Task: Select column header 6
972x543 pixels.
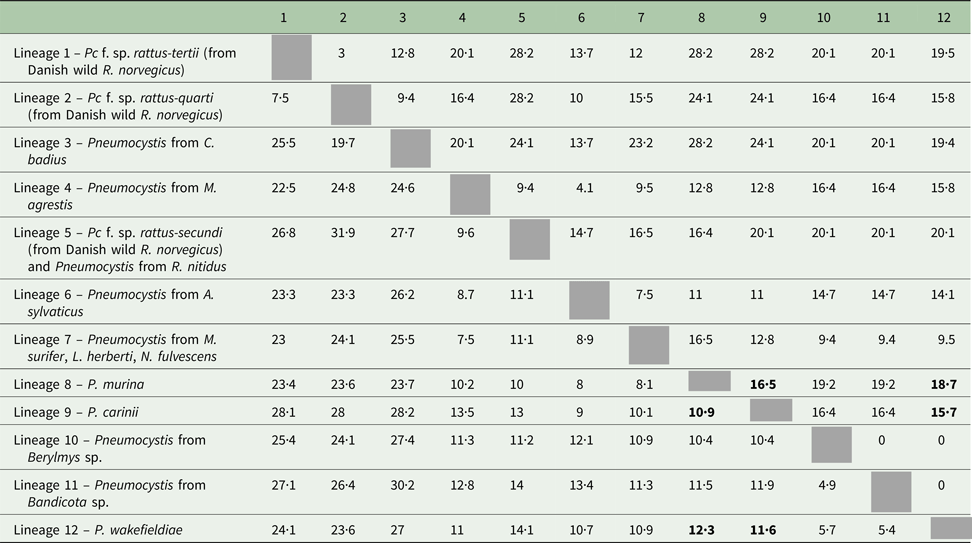Action: pyautogui.click(x=581, y=17)
